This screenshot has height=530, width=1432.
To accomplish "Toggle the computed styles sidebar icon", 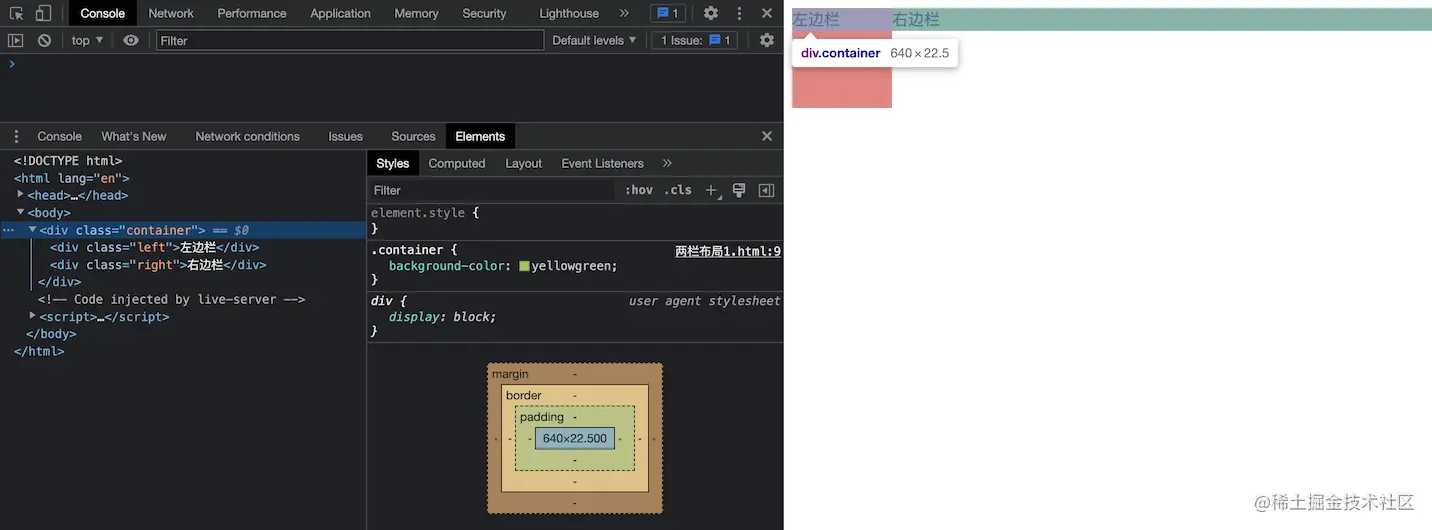I will click(x=767, y=190).
